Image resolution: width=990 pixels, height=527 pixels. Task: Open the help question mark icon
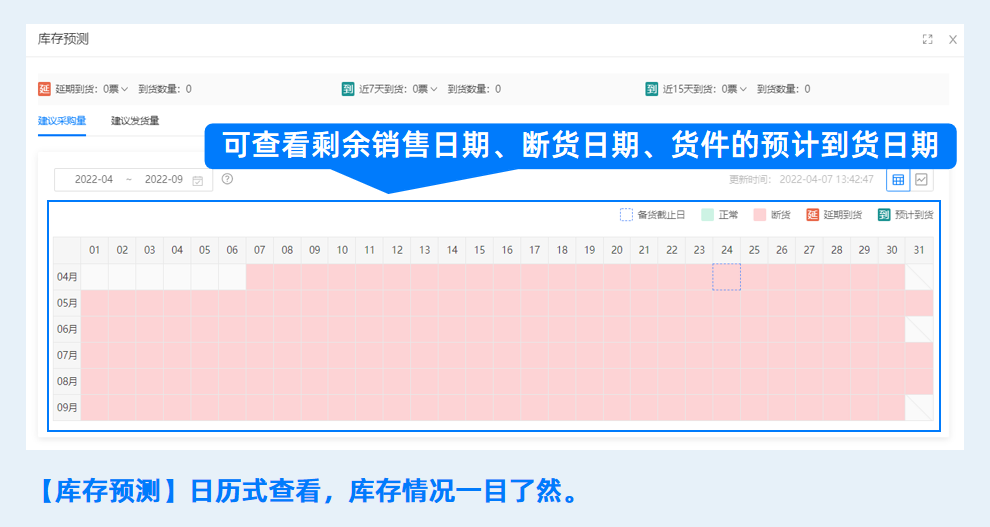pyautogui.click(x=227, y=179)
